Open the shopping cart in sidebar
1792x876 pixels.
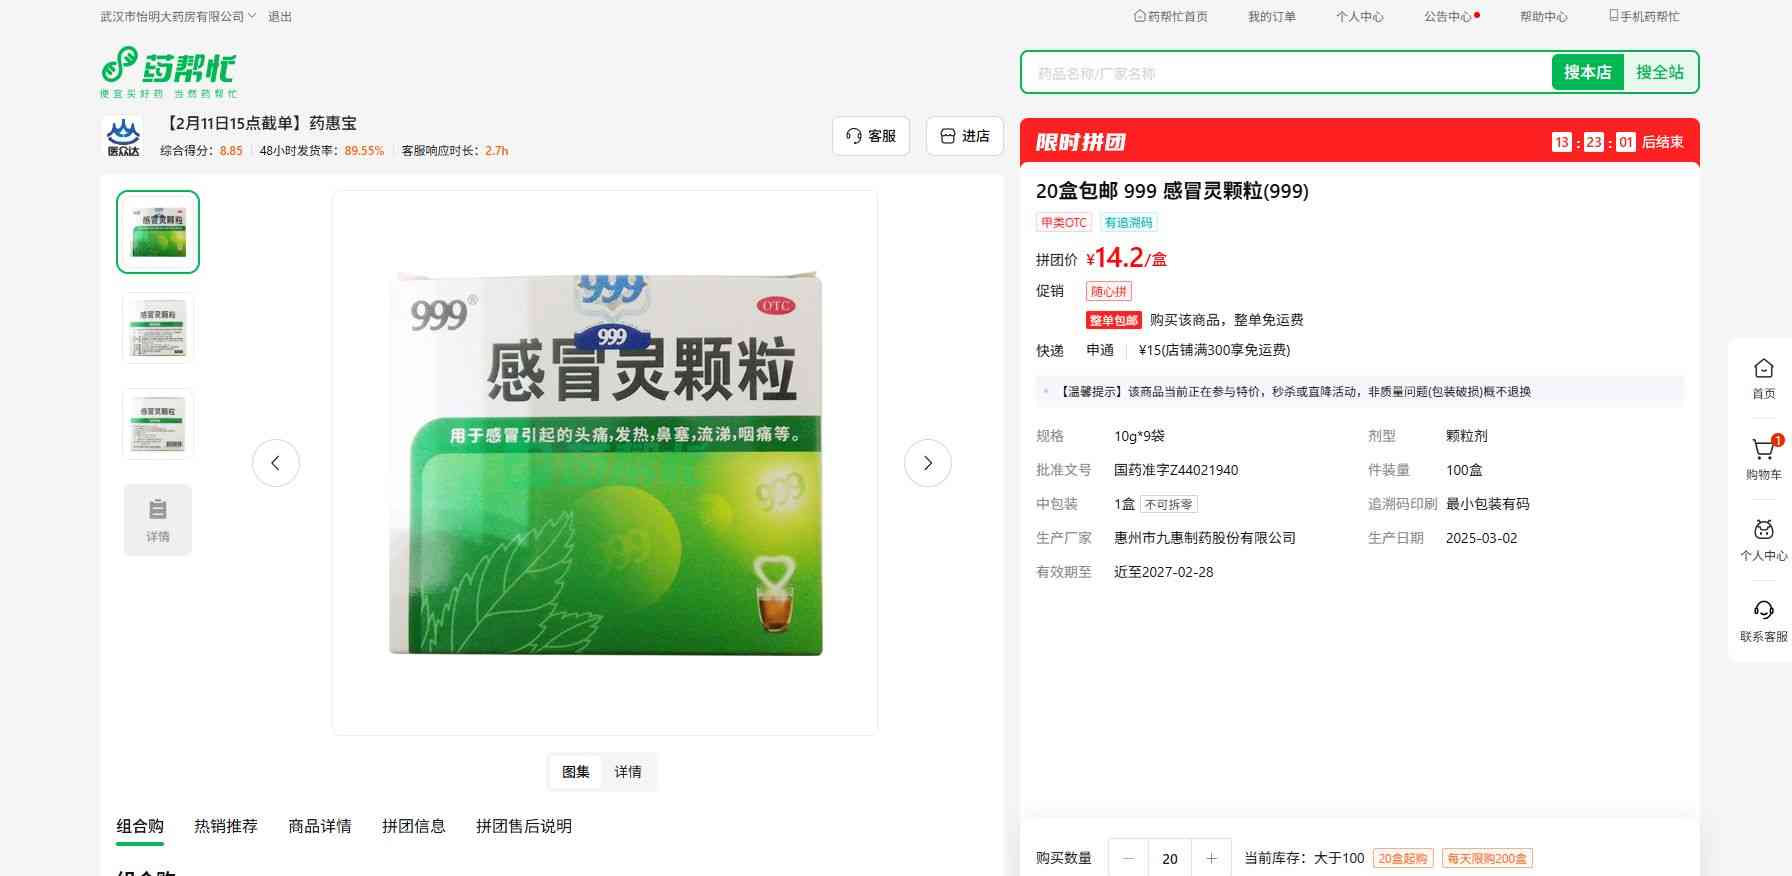[1763, 458]
